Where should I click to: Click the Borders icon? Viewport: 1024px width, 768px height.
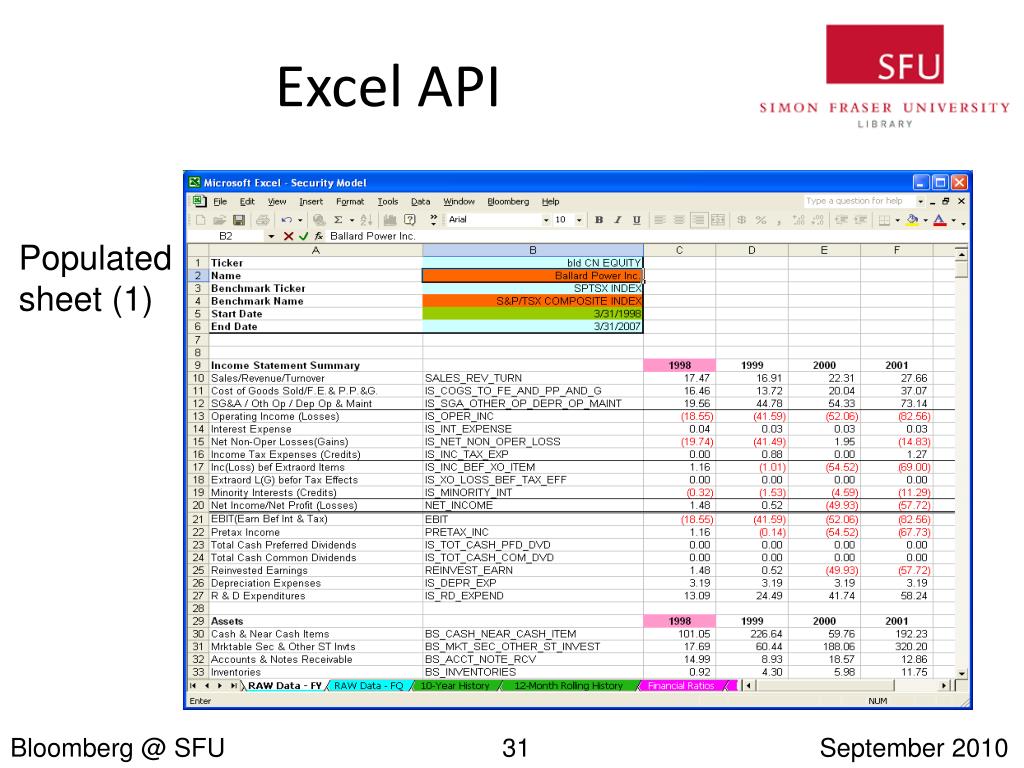(884, 221)
